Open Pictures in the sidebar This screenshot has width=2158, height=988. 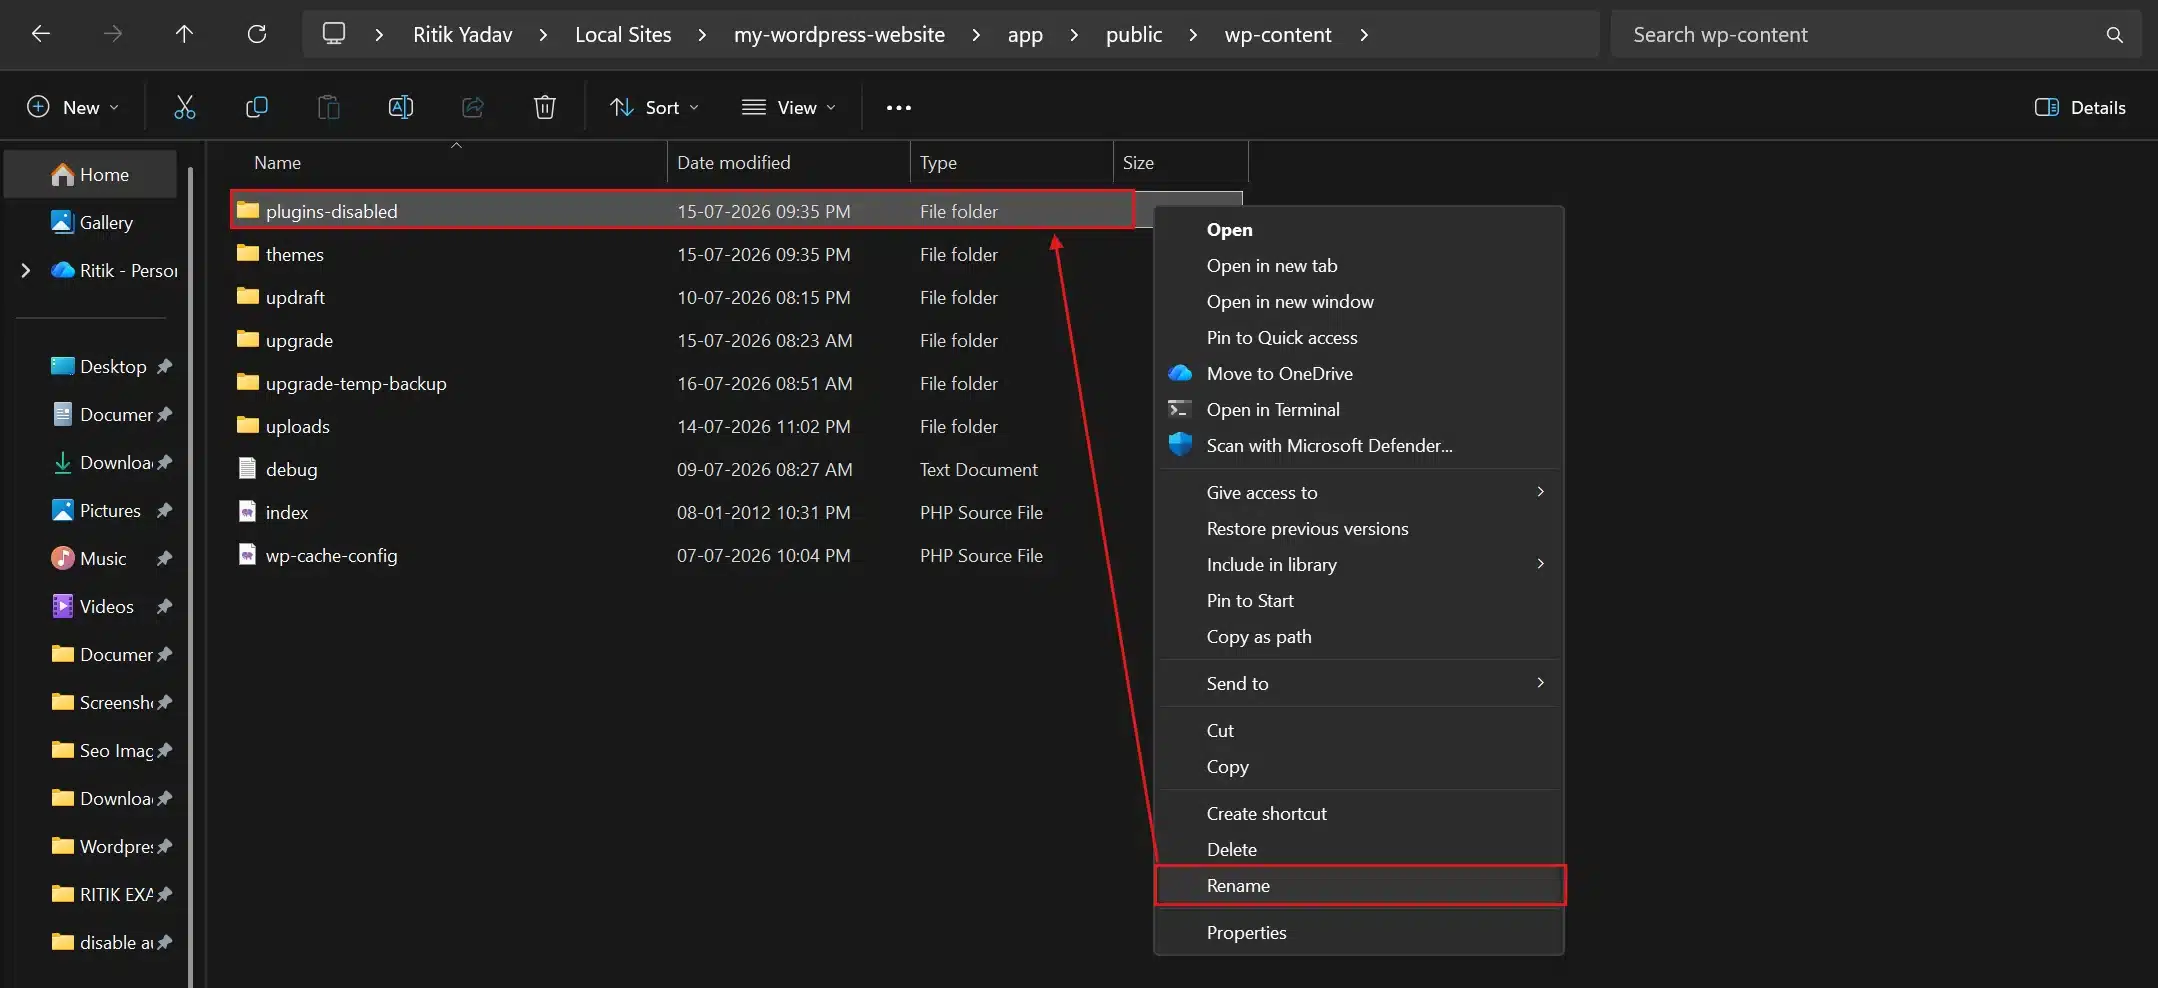pos(98,511)
